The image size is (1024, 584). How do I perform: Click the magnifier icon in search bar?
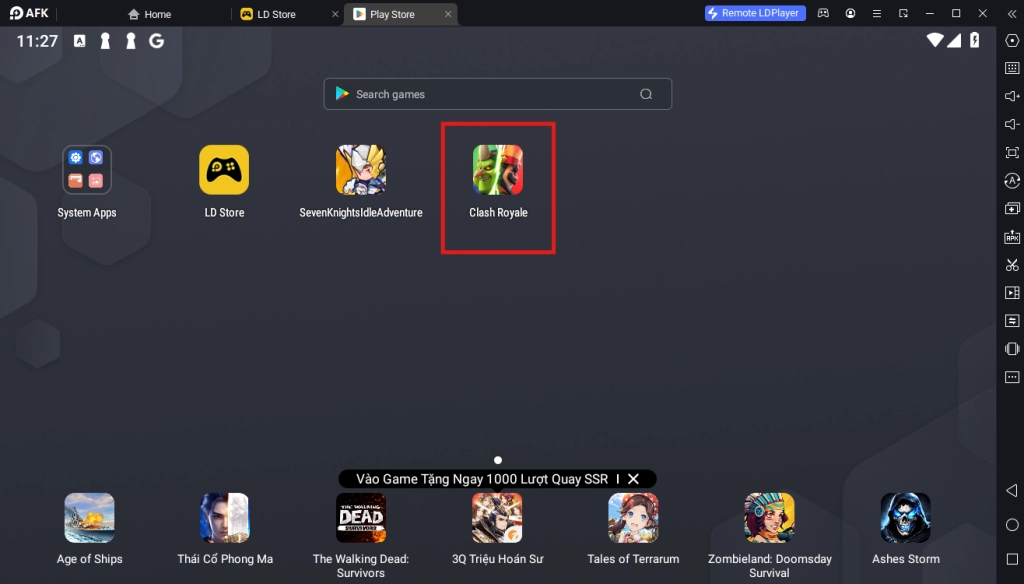pos(646,94)
